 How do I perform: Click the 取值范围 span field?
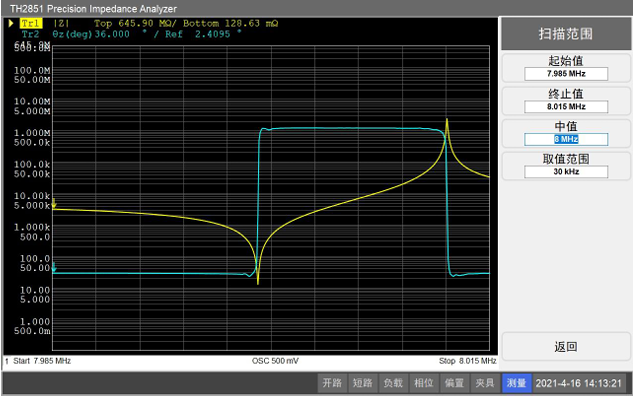tap(566, 172)
